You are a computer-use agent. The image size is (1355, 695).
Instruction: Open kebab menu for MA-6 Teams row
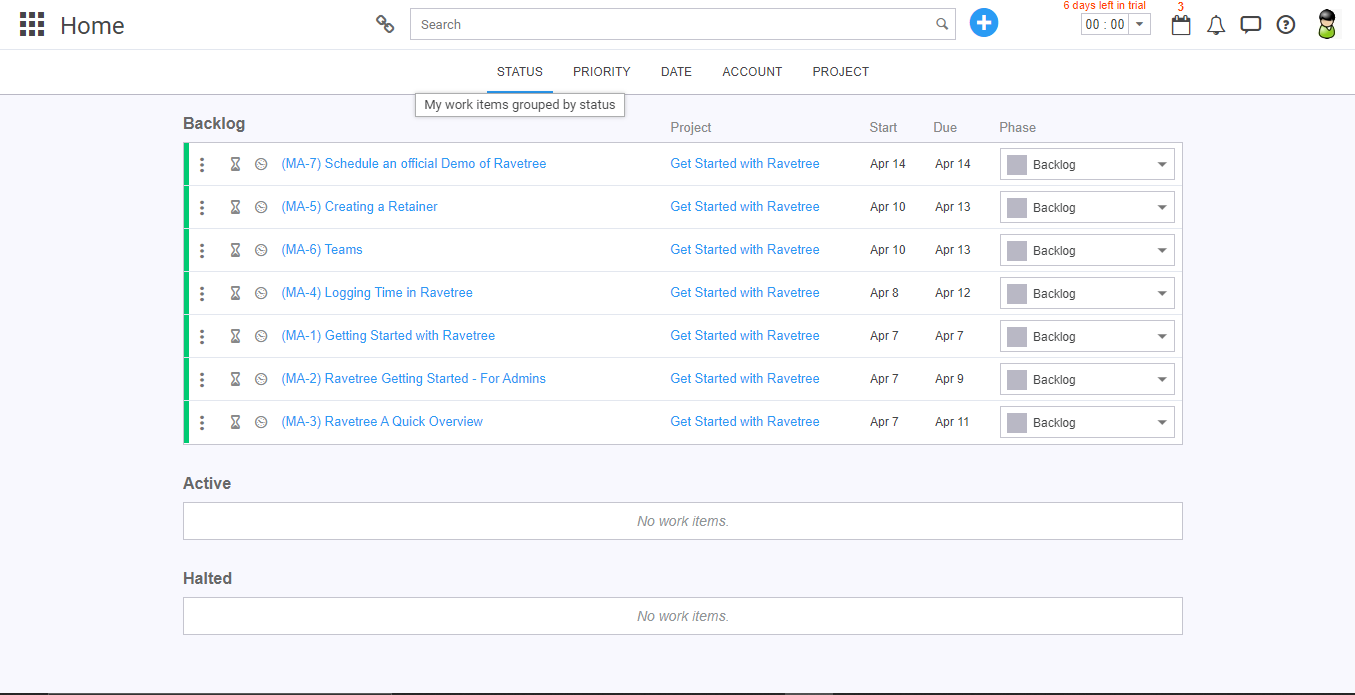(x=202, y=250)
